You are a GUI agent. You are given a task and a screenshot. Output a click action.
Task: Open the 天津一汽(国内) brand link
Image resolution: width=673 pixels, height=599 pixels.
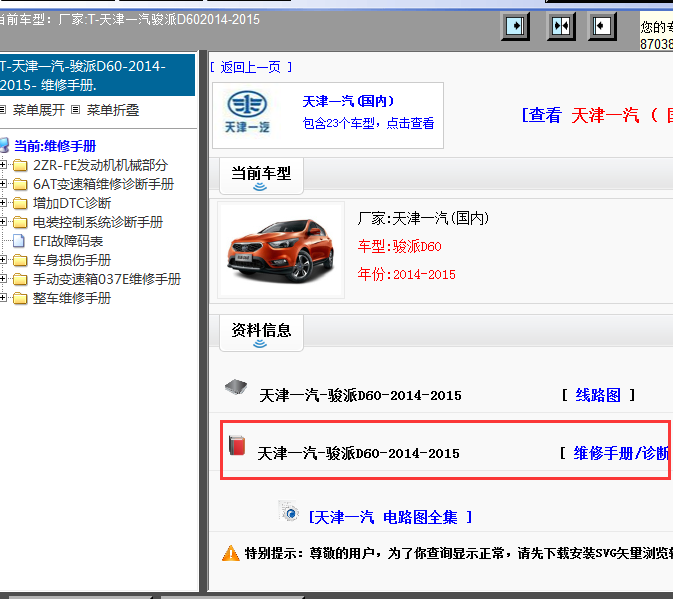pyautogui.click(x=348, y=101)
